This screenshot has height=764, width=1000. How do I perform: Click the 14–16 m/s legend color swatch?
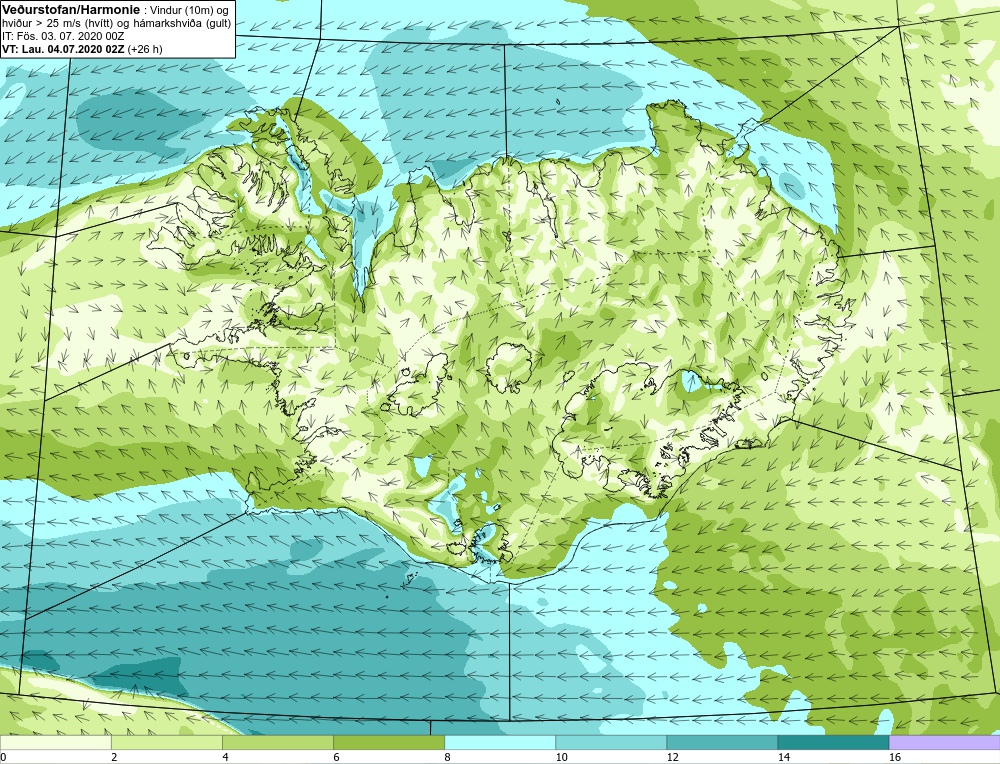[x=832, y=742]
